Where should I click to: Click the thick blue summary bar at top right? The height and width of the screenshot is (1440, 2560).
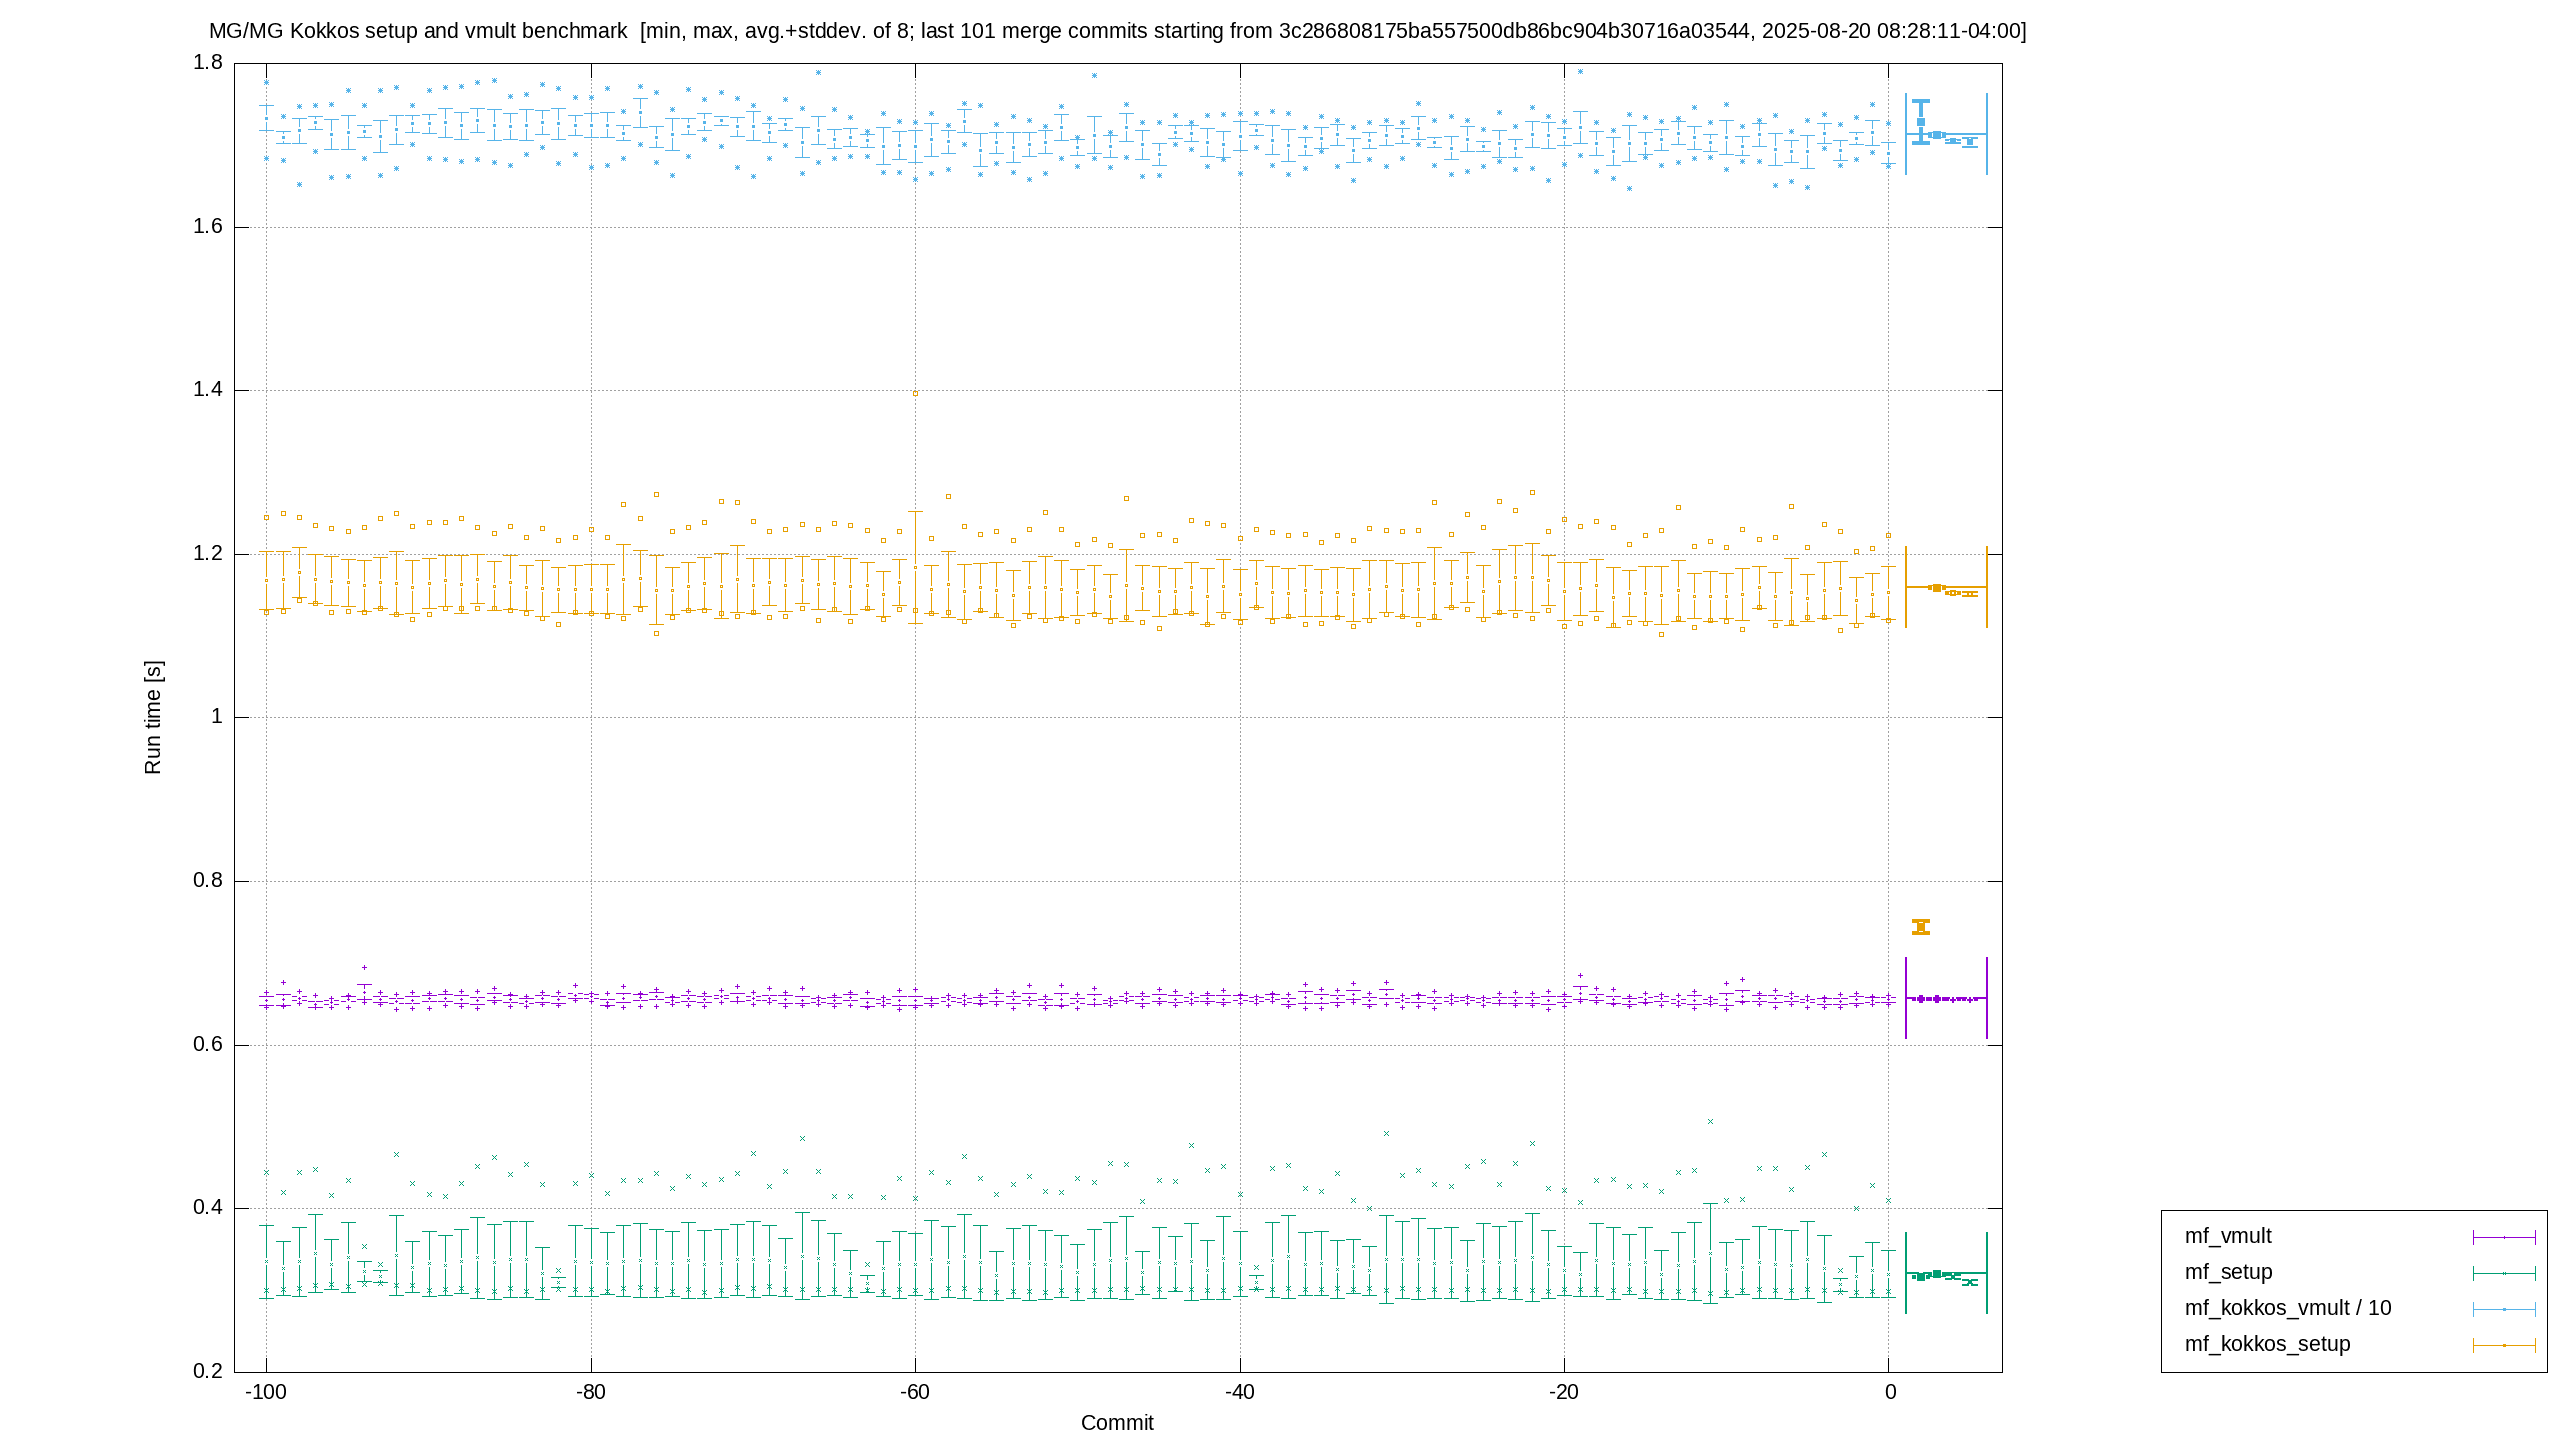click(x=1921, y=122)
